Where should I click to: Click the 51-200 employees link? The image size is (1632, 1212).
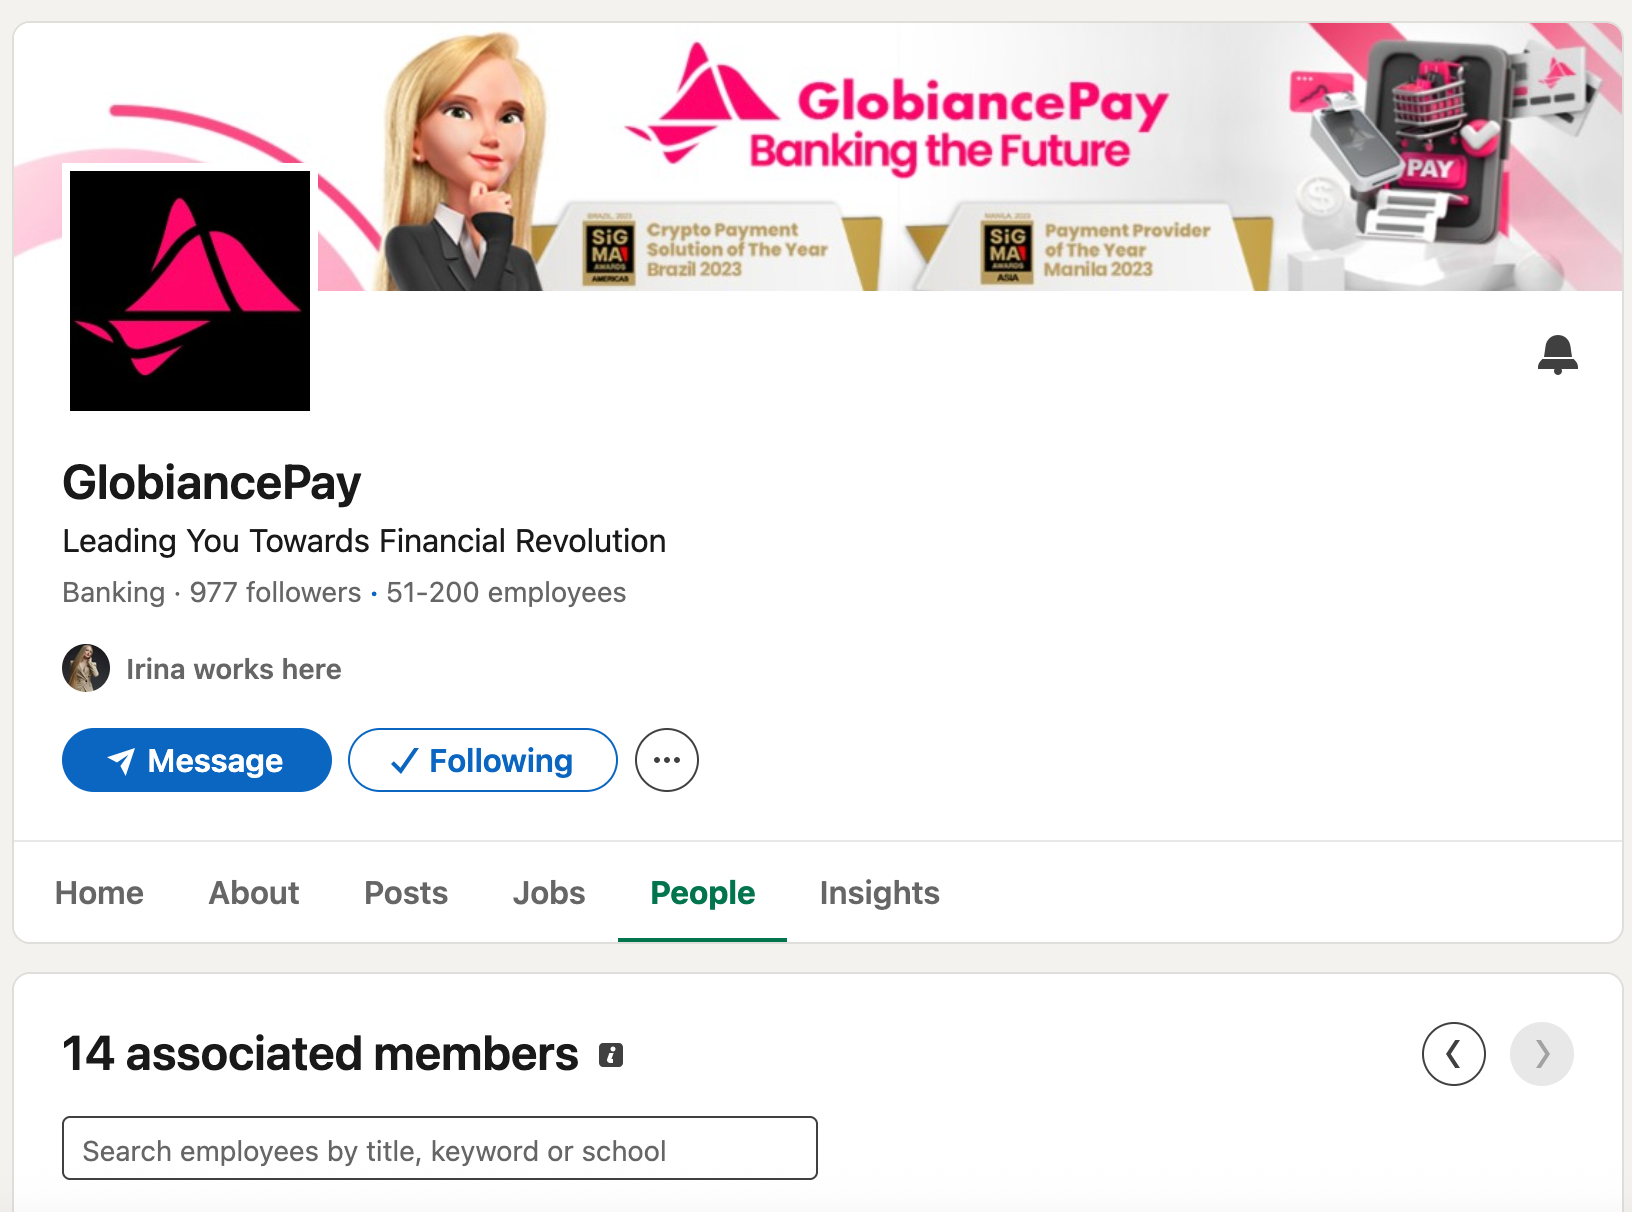tap(506, 593)
